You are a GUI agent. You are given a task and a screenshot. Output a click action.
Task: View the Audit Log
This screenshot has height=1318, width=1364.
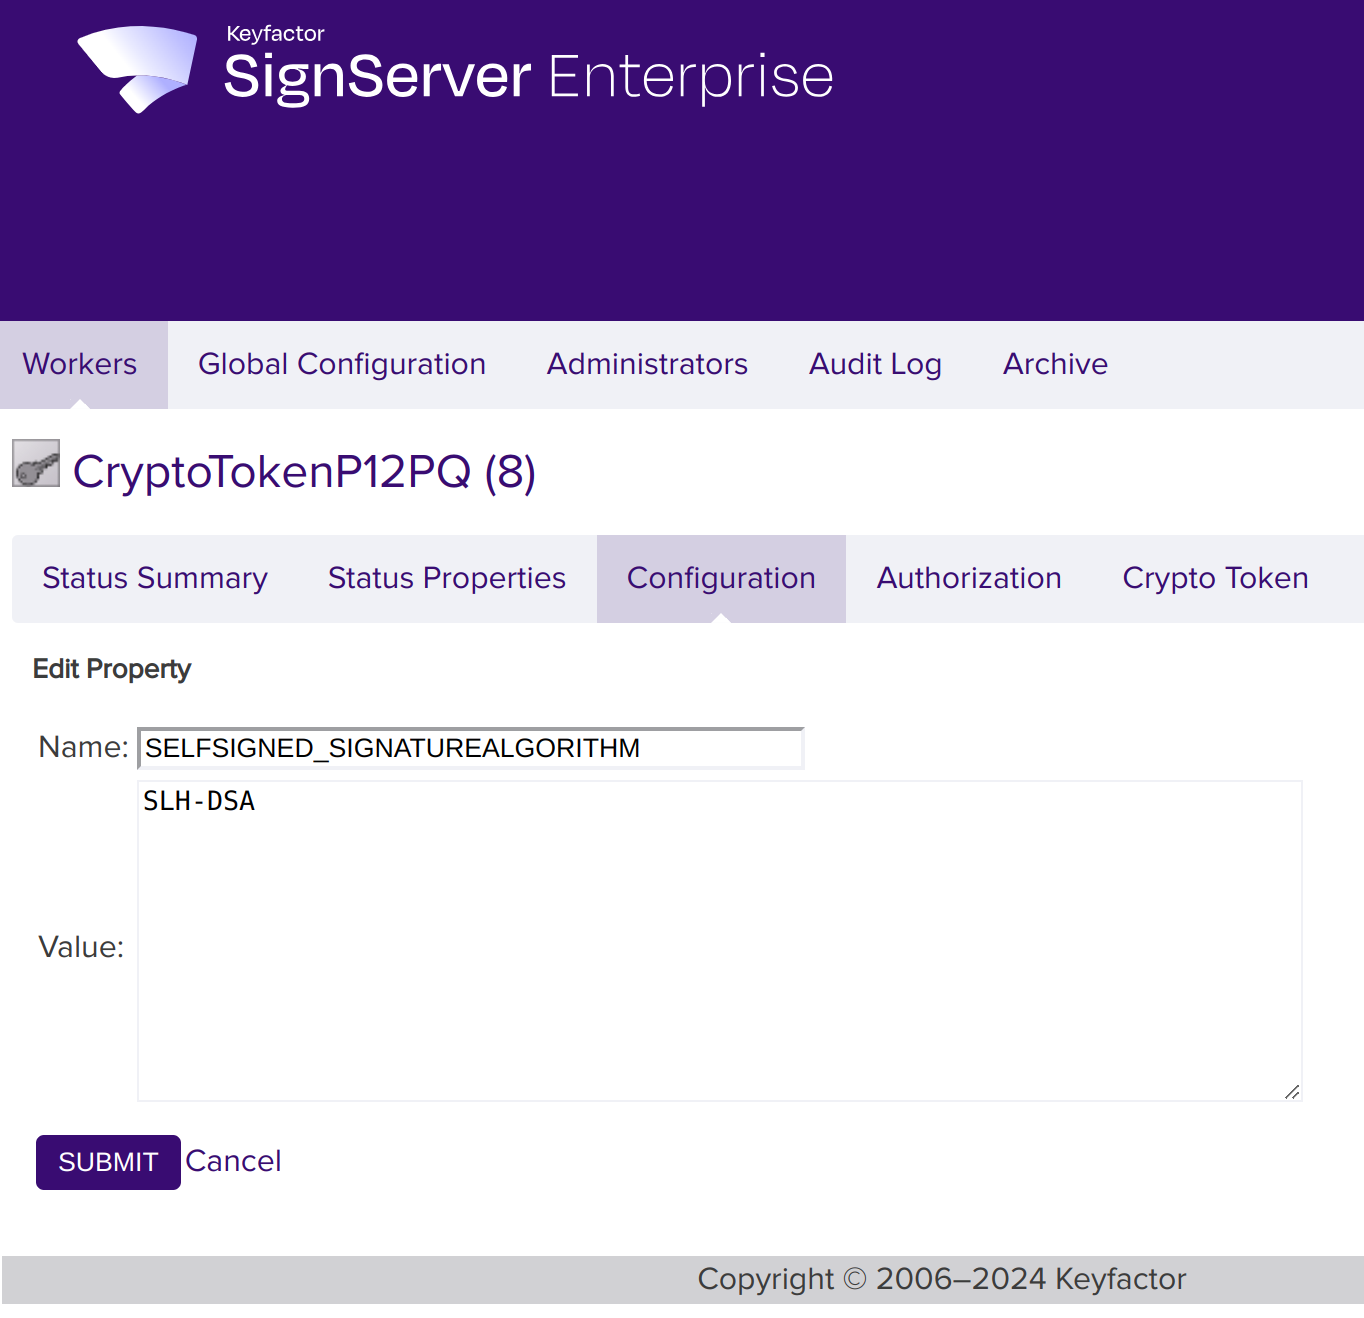[x=874, y=364]
